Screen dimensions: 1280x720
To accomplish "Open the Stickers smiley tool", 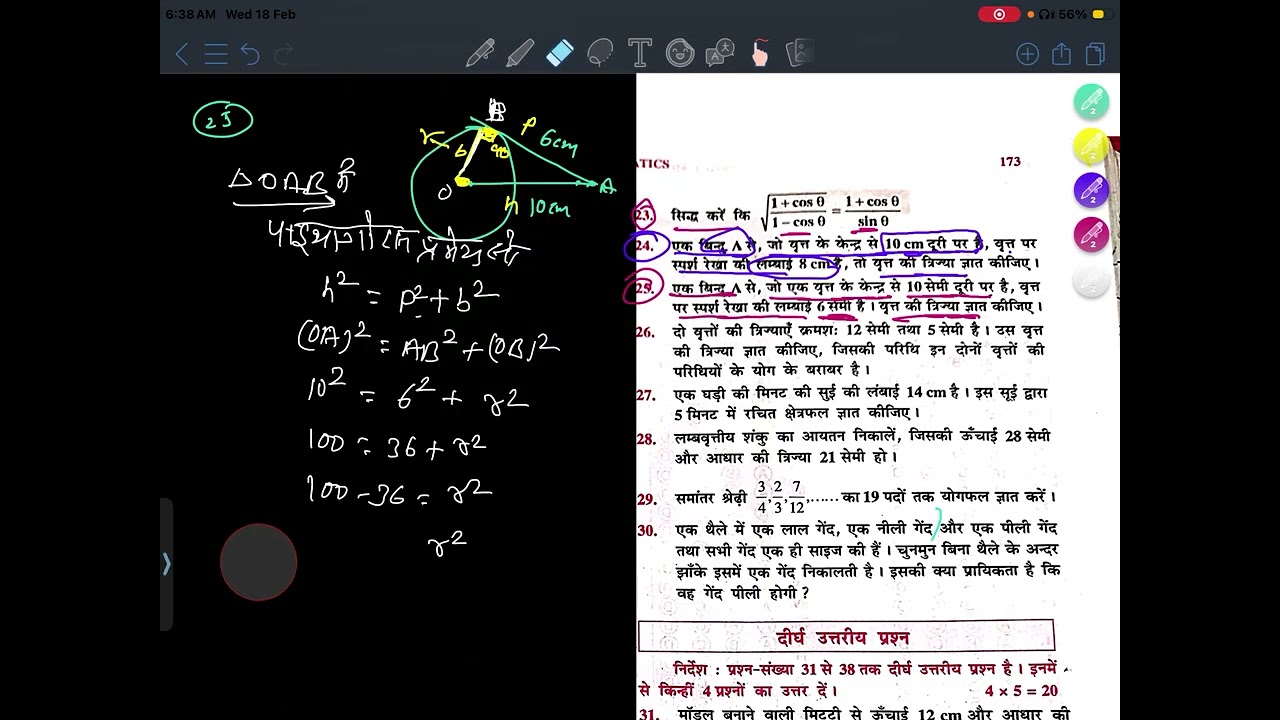I will pyautogui.click(x=680, y=53).
